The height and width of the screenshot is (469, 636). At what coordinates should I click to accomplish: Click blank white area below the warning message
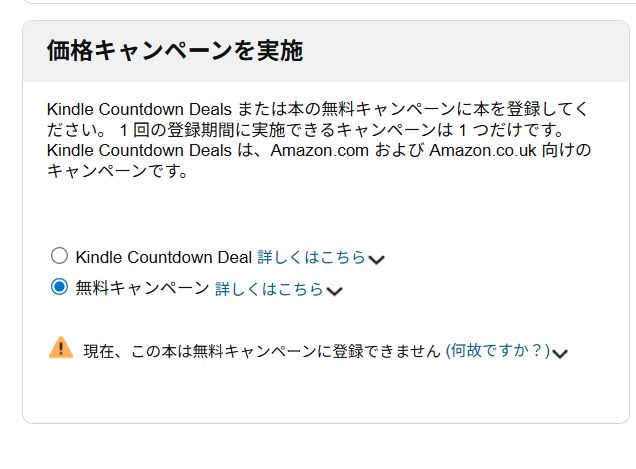click(320, 395)
